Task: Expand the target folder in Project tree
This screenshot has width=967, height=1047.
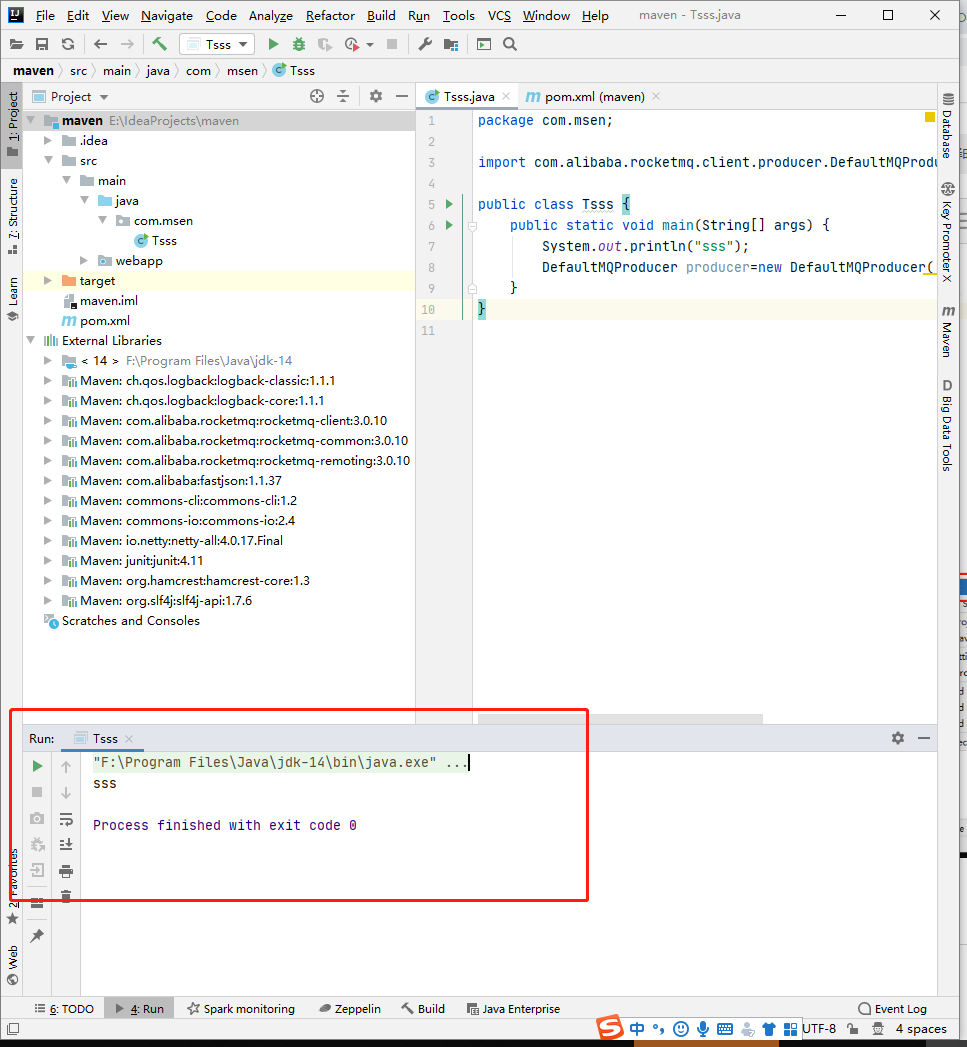Action: [x=47, y=280]
